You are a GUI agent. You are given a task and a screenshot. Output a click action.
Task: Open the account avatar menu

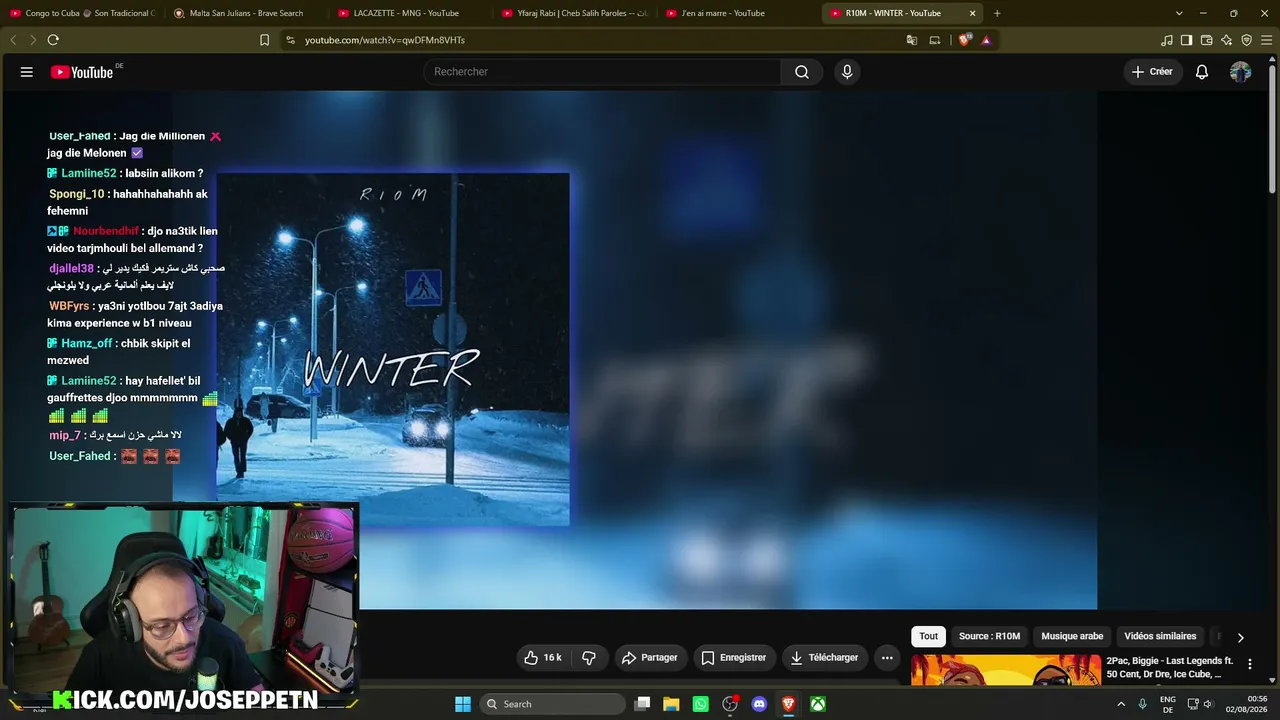pos(1240,72)
